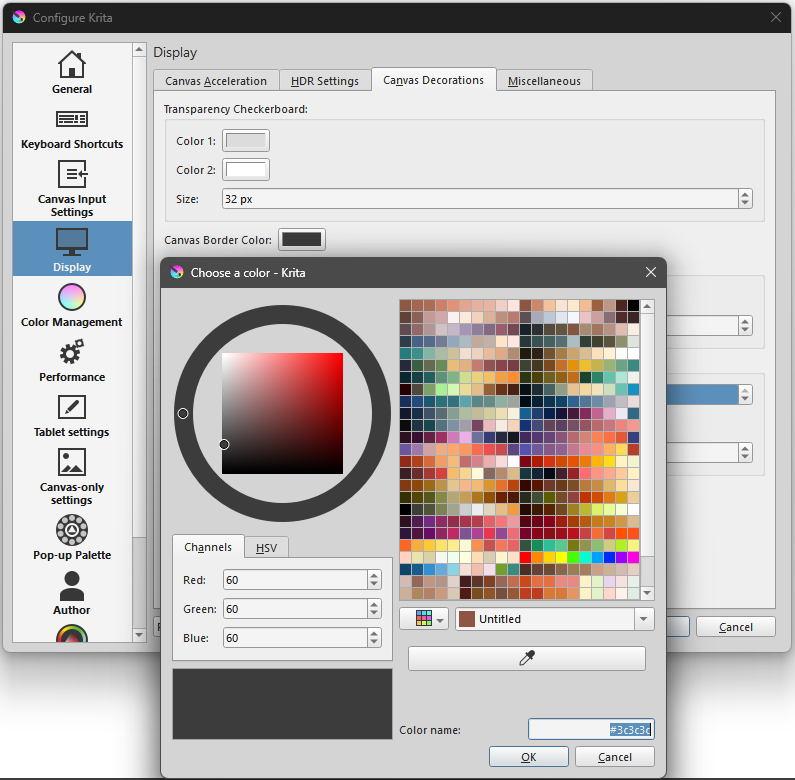Switch to the Miscellaneous tab
Viewport: 795px width, 780px height.
coord(543,81)
